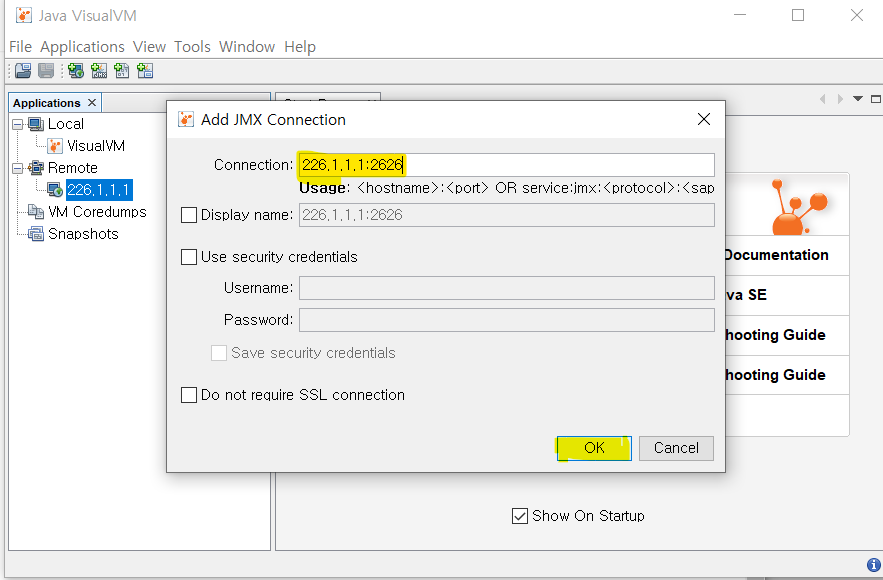The height and width of the screenshot is (580, 883).
Task: Open the first 'hooting Guide' link on Start Page
Action: click(x=775, y=335)
